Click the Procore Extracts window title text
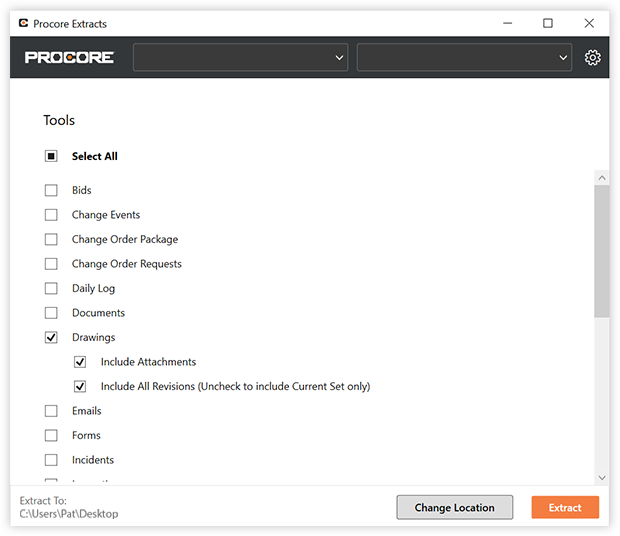This screenshot has height=536, width=620. click(x=70, y=24)
